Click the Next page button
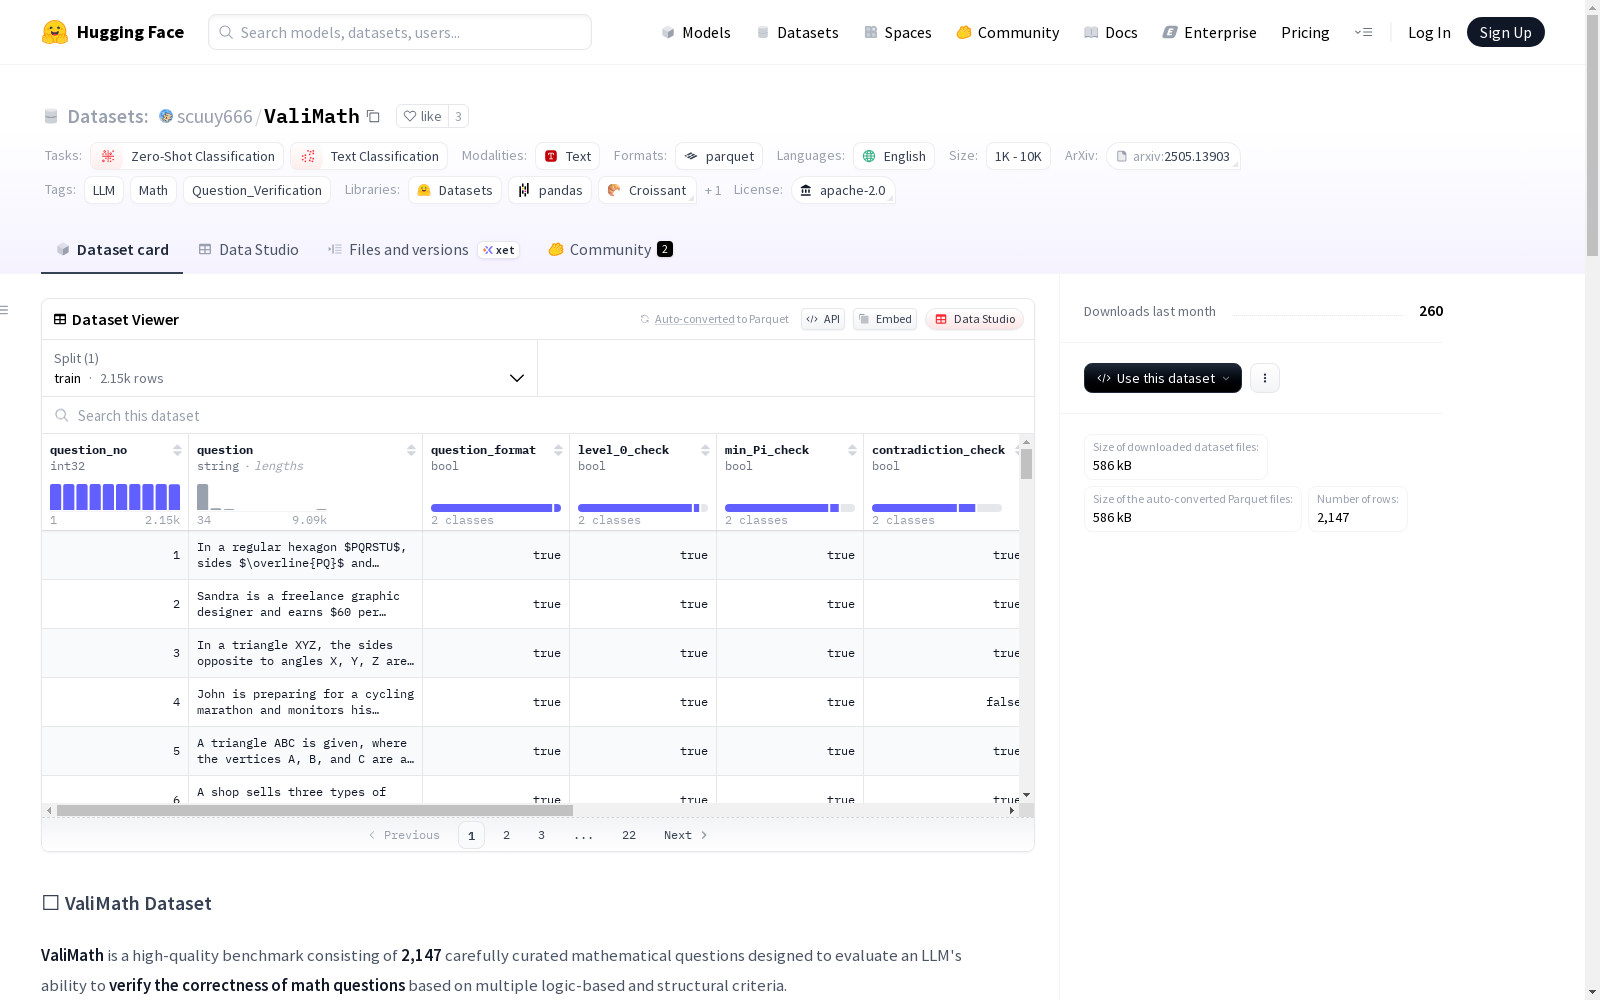This screenshot has height=1000, width=1600. pos(686,835)
